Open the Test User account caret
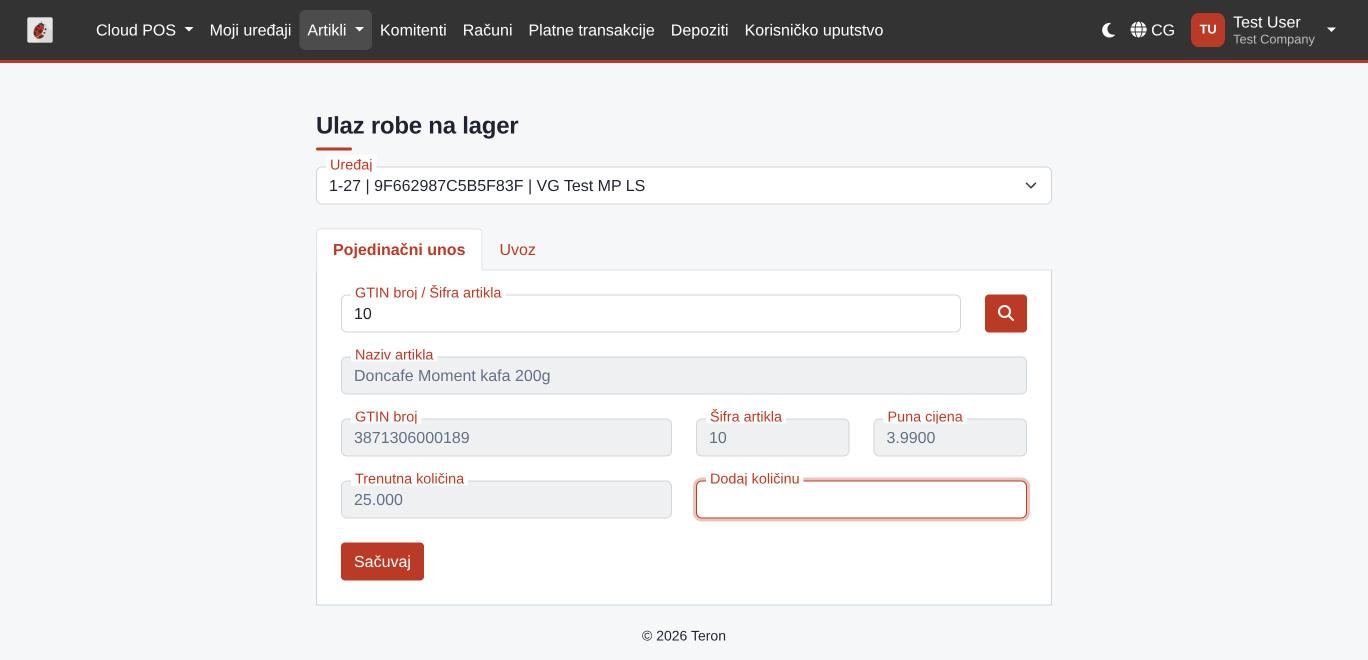 pos(1331,30)
